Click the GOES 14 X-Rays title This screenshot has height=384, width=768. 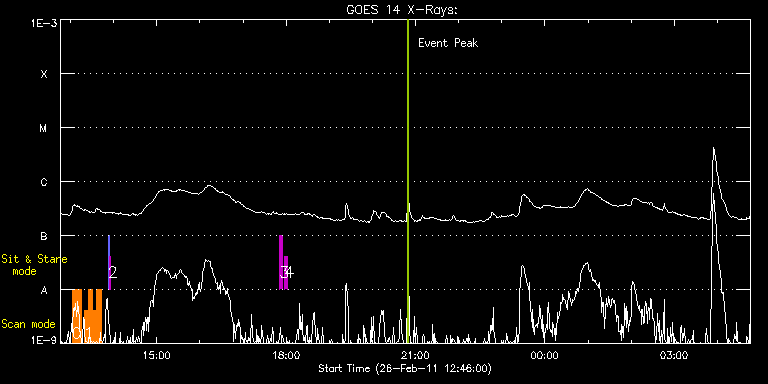click(x=401, y=10)
